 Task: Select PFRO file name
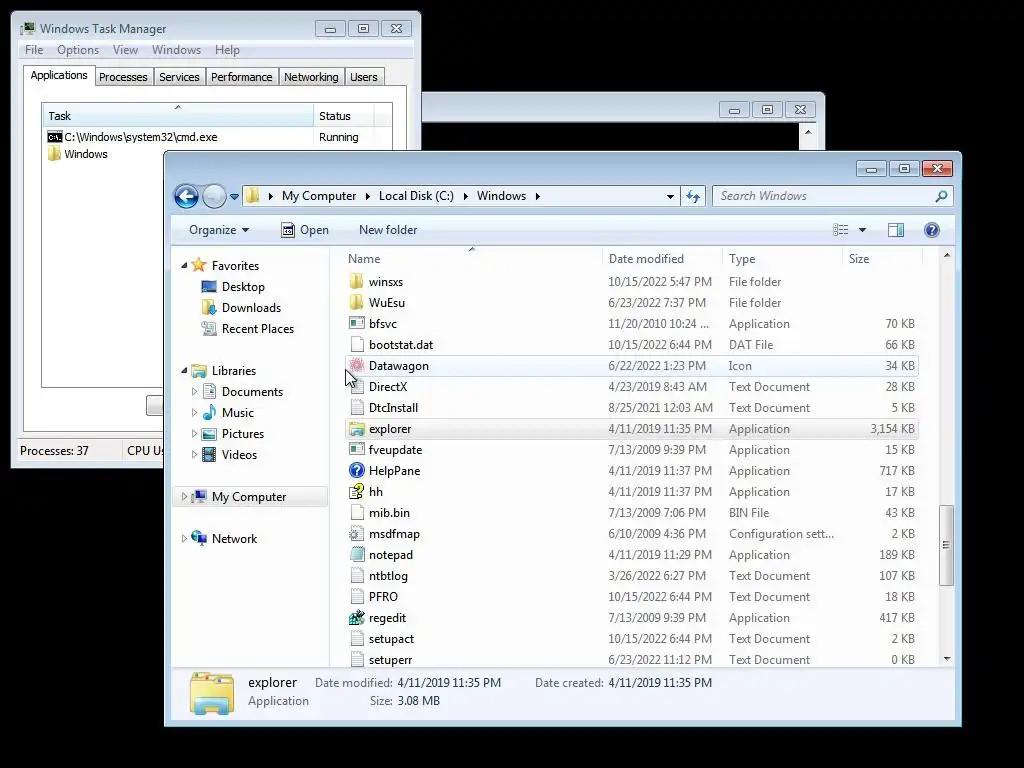point(383,596)
